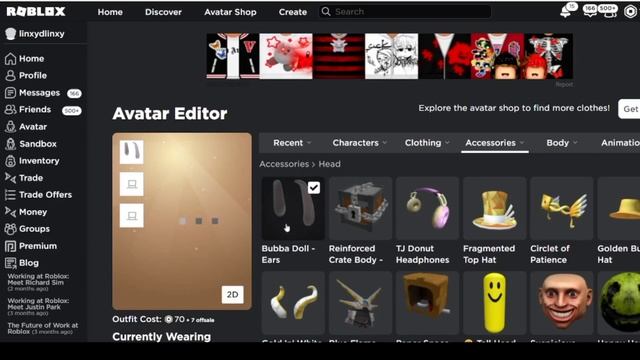The image size is (640, 360).
Task: Click the Trade Offers sidebar icon
Action: tap(10, 195)
